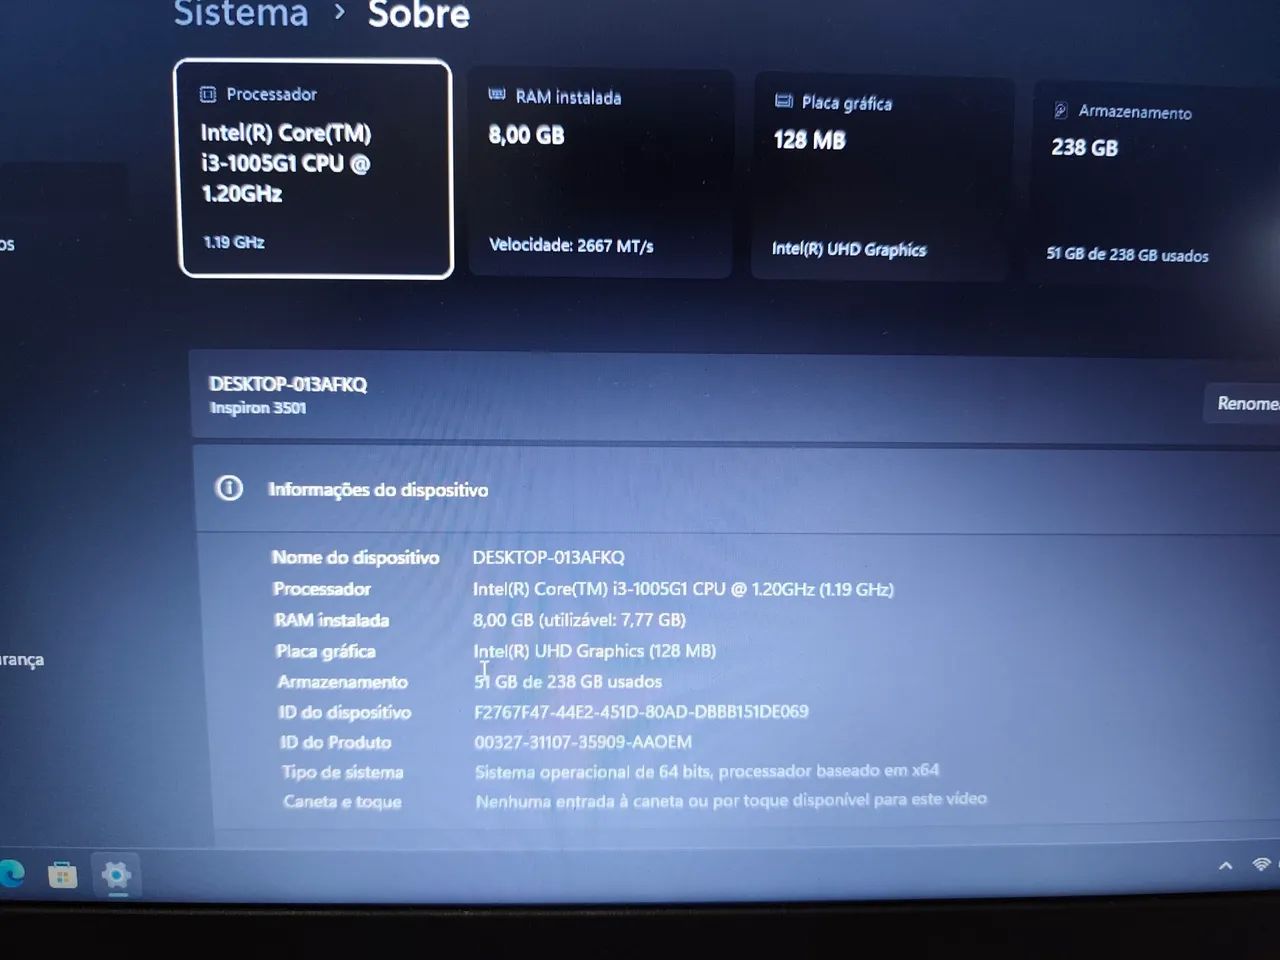Collapse the Informações do dispositivo section header
This screenshot has height=960, width=1280.
pos(737,489)
